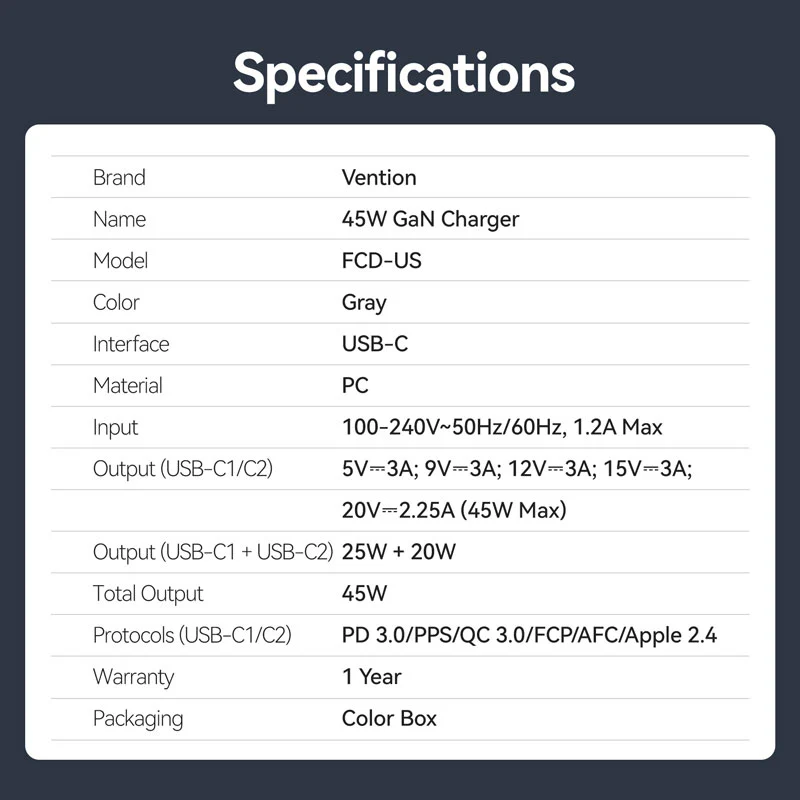
Task: Select the Gray color value
Action: pyautogui.click(x=364, y=303)
